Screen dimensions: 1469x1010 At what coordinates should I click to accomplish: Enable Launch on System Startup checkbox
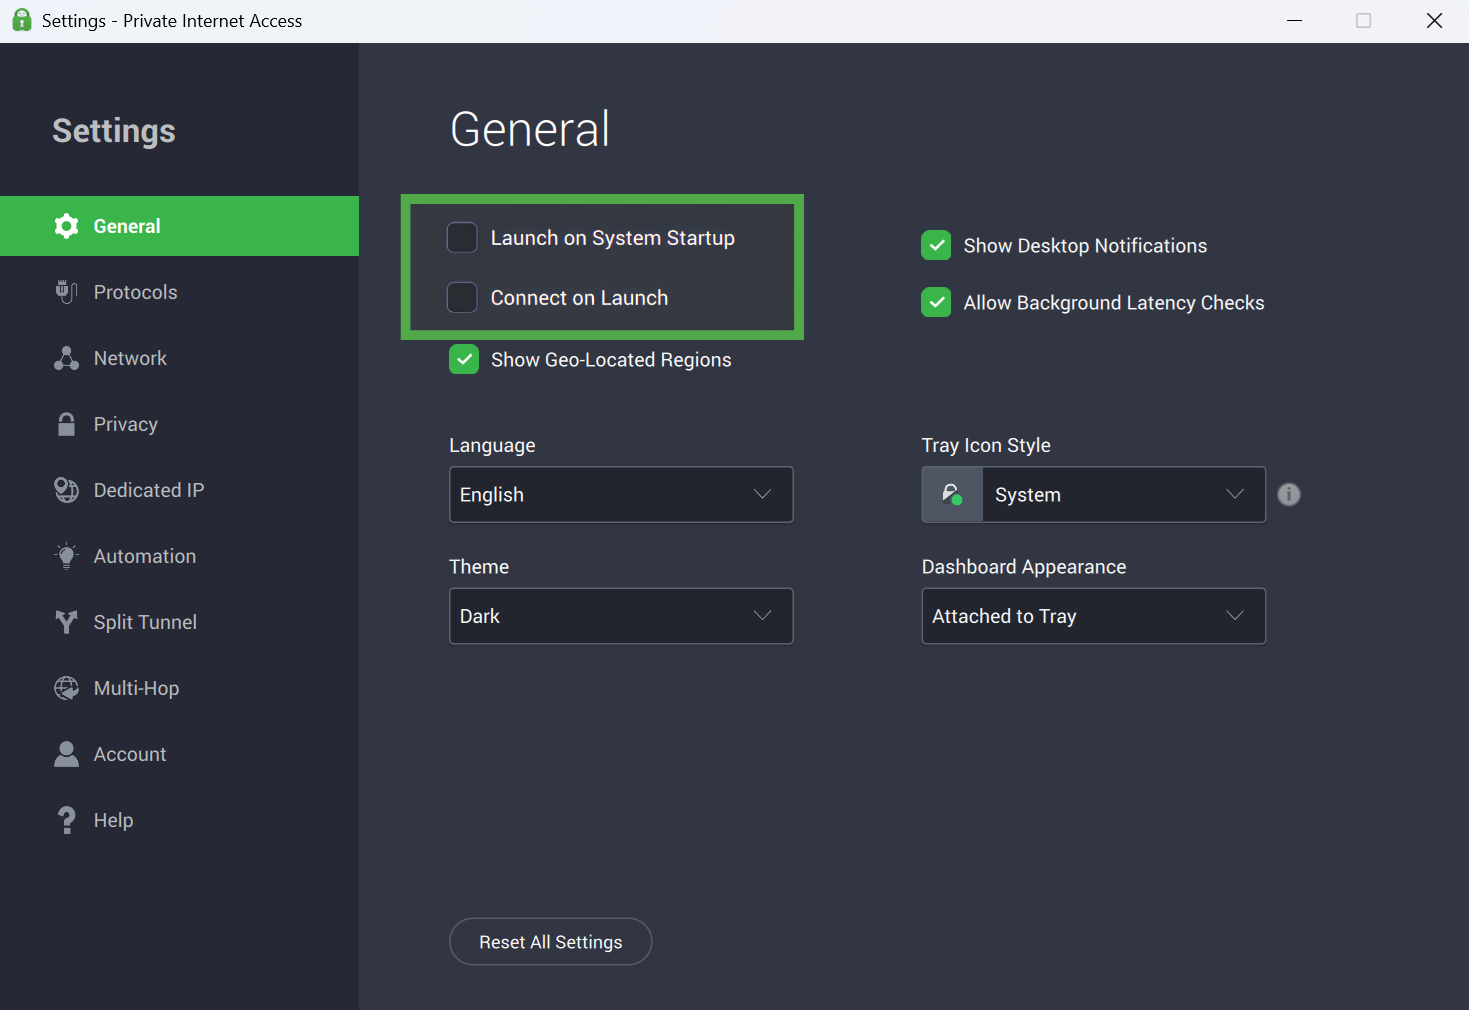point(462,238)
